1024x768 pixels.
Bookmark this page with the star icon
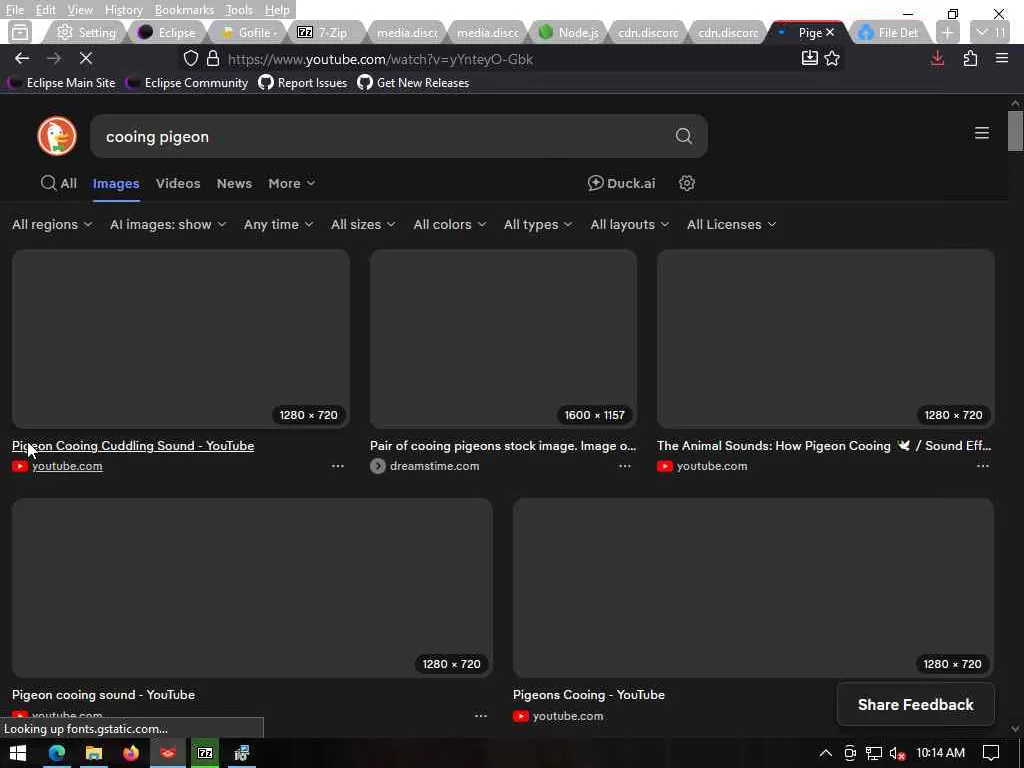831,58
